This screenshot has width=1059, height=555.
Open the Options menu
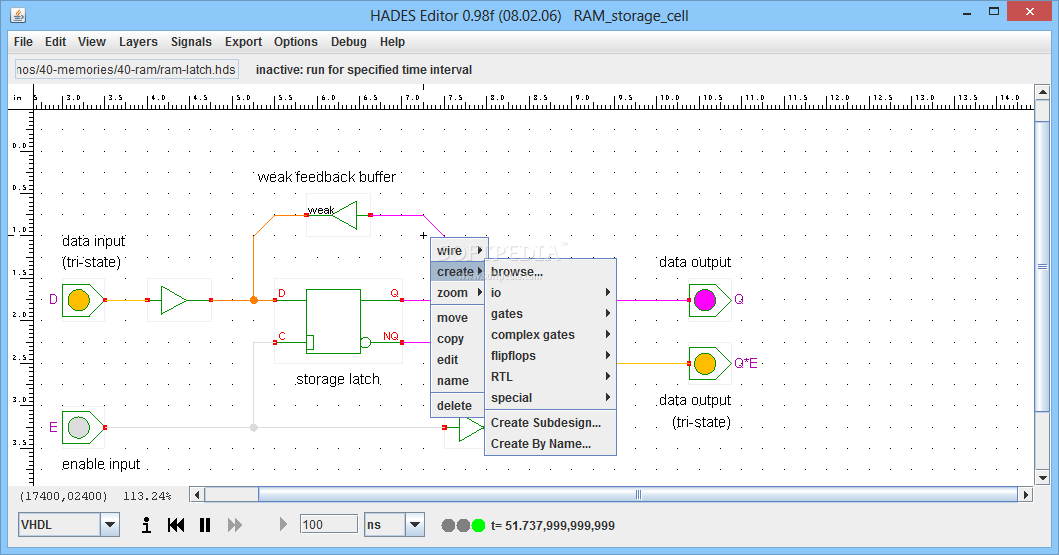click(296, 42)
